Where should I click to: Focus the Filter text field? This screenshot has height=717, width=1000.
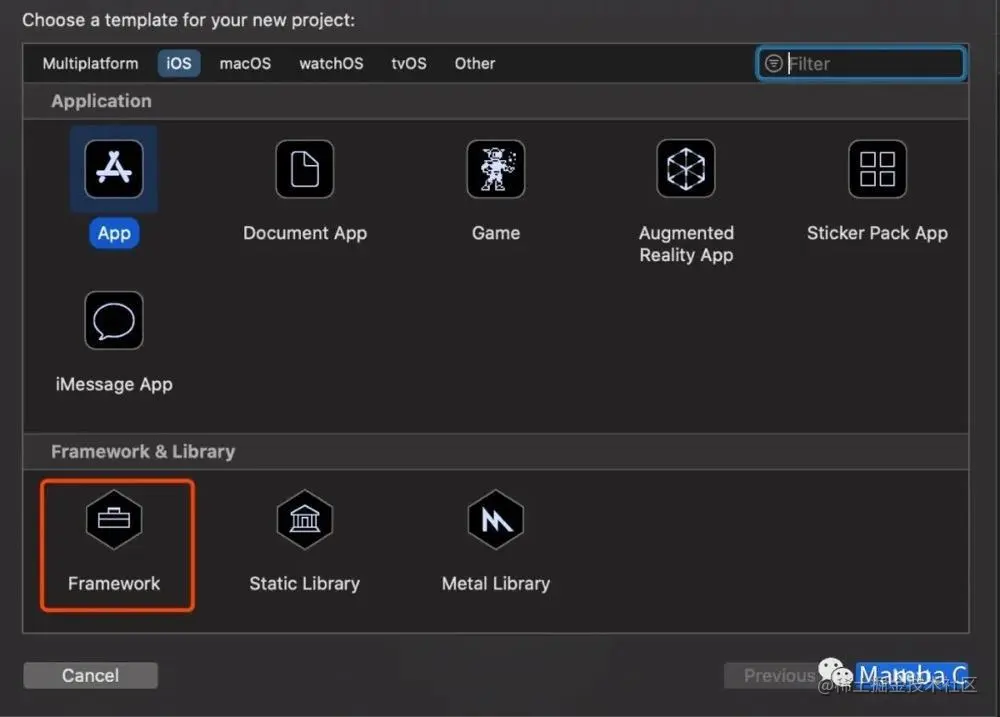point(861,63)
